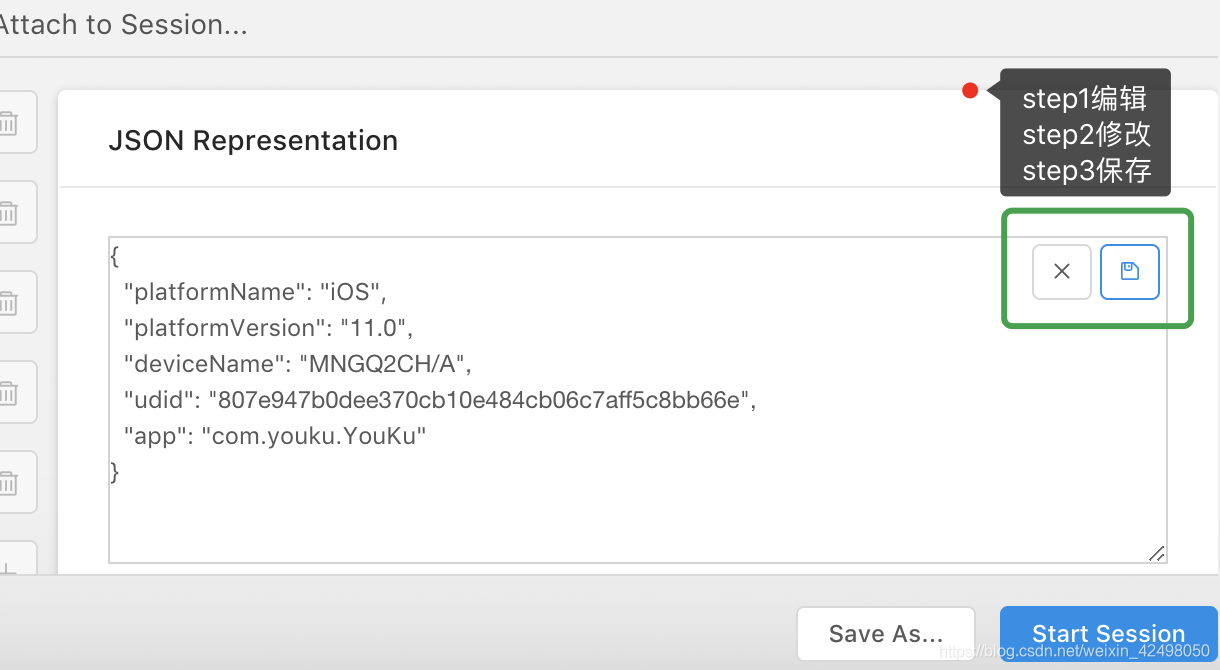Click the red dot marker

970,91
